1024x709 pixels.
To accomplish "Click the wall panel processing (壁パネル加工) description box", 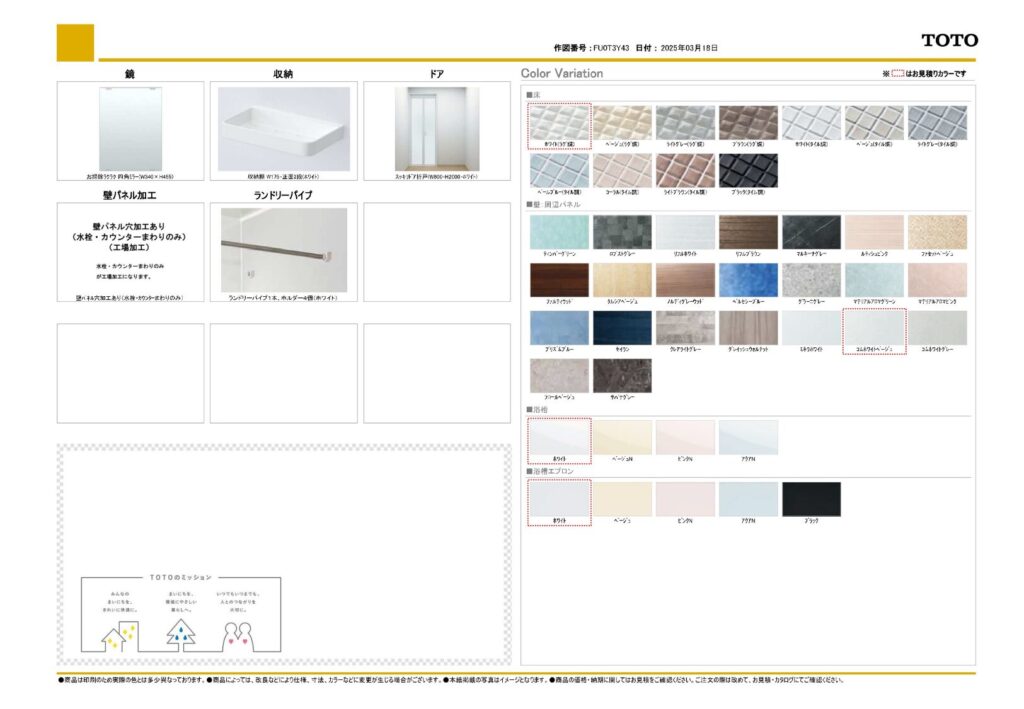I will [x=130, y=252].
